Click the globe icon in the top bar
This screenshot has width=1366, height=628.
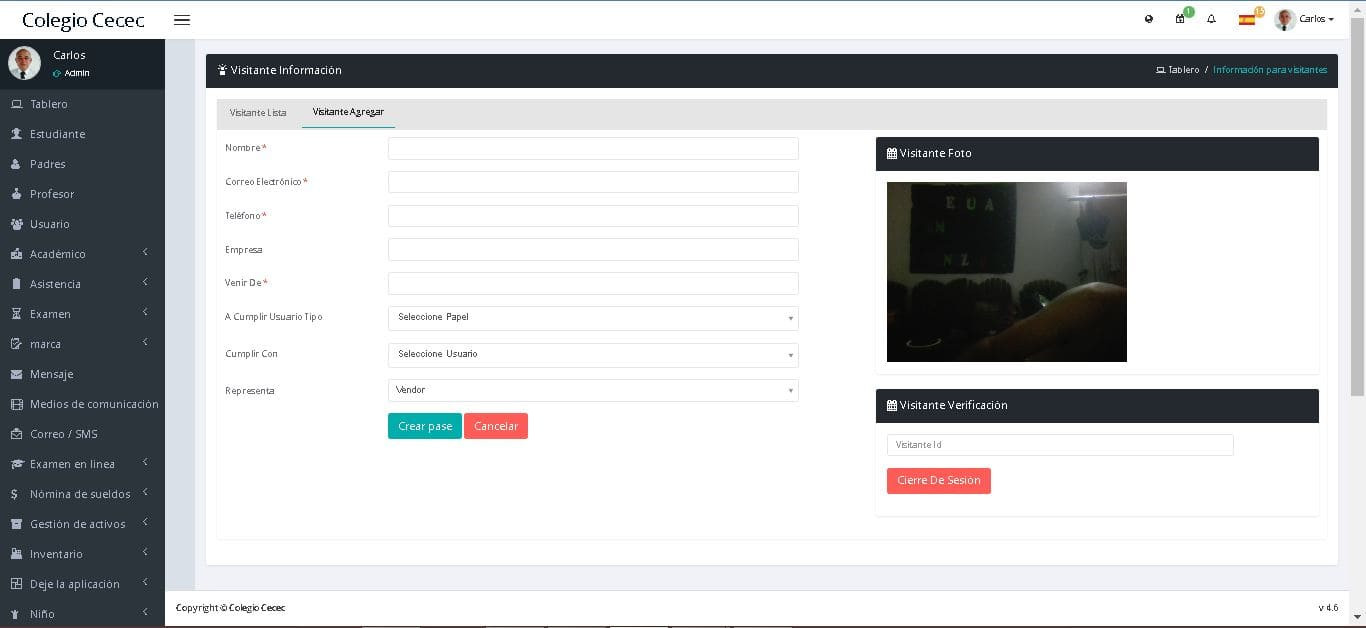coord(1148,18)
